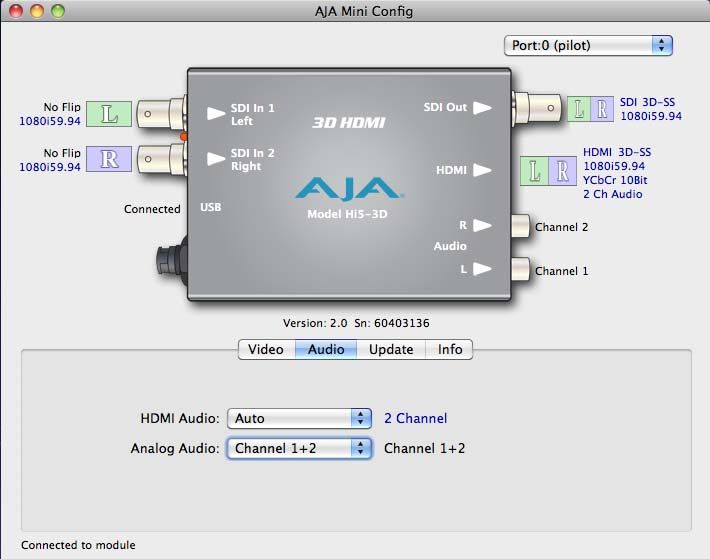
Task: Go to the Info tab
Action: (x=450, y=349)
